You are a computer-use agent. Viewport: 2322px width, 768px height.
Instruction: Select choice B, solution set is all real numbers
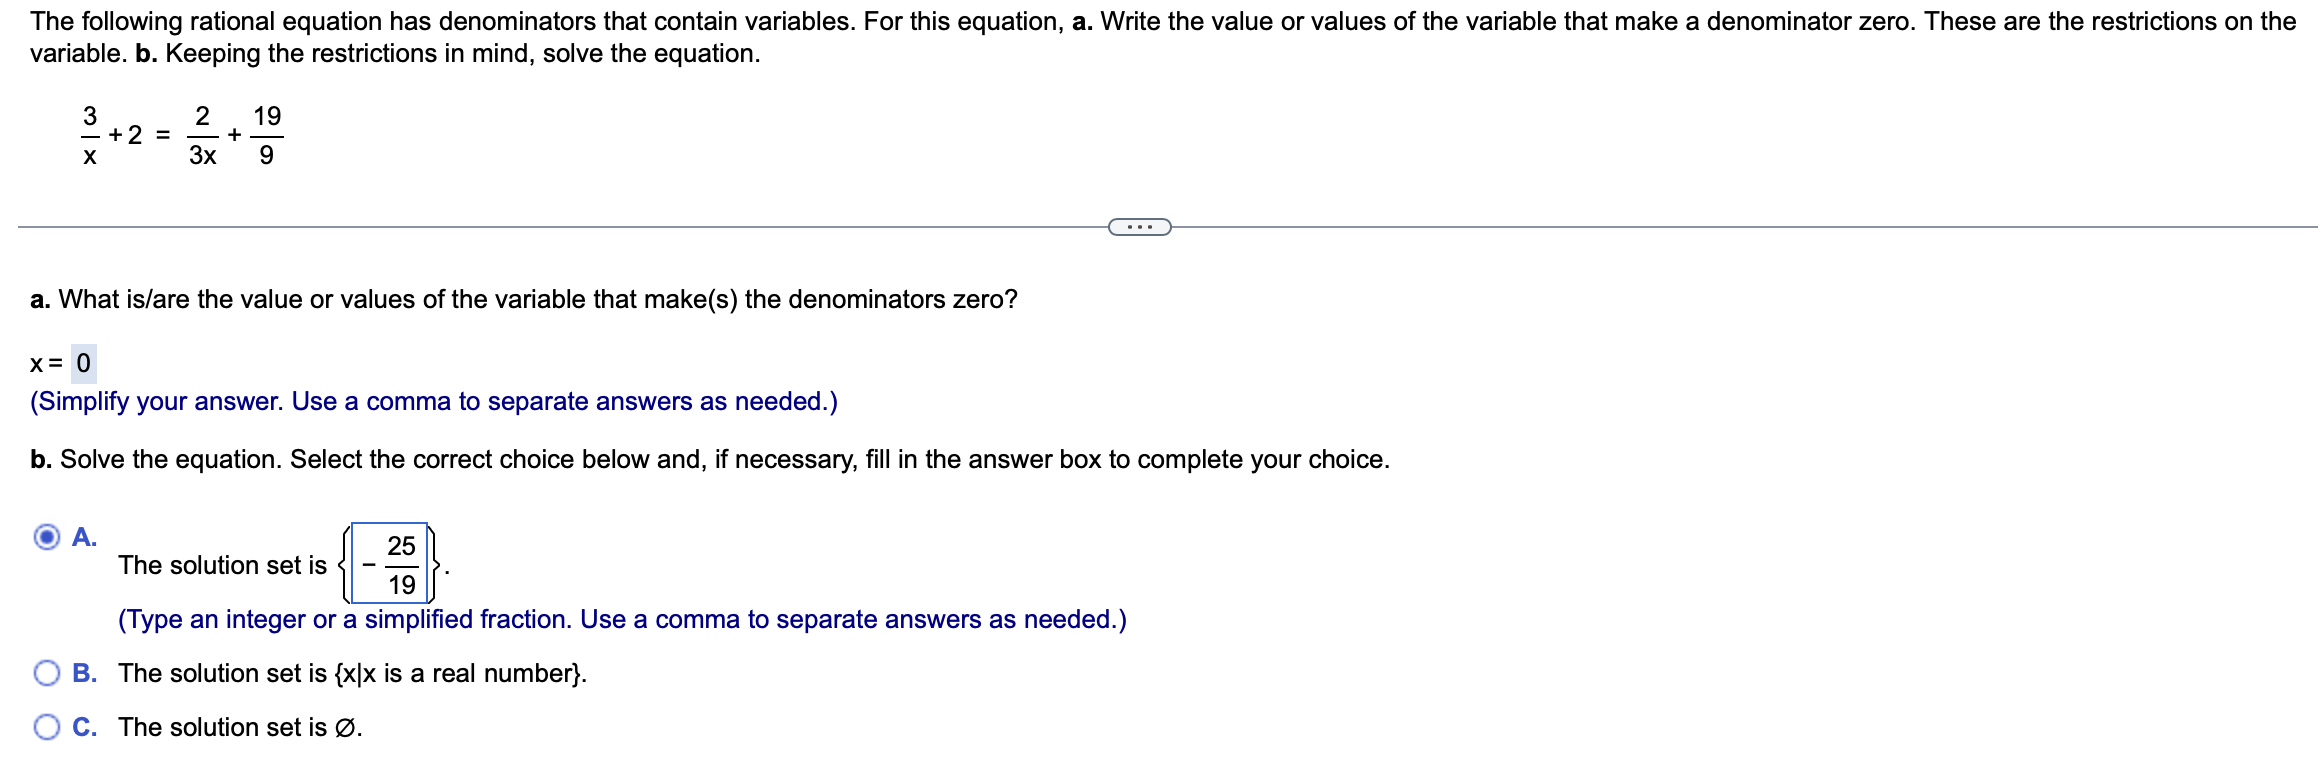click(46, 674)
